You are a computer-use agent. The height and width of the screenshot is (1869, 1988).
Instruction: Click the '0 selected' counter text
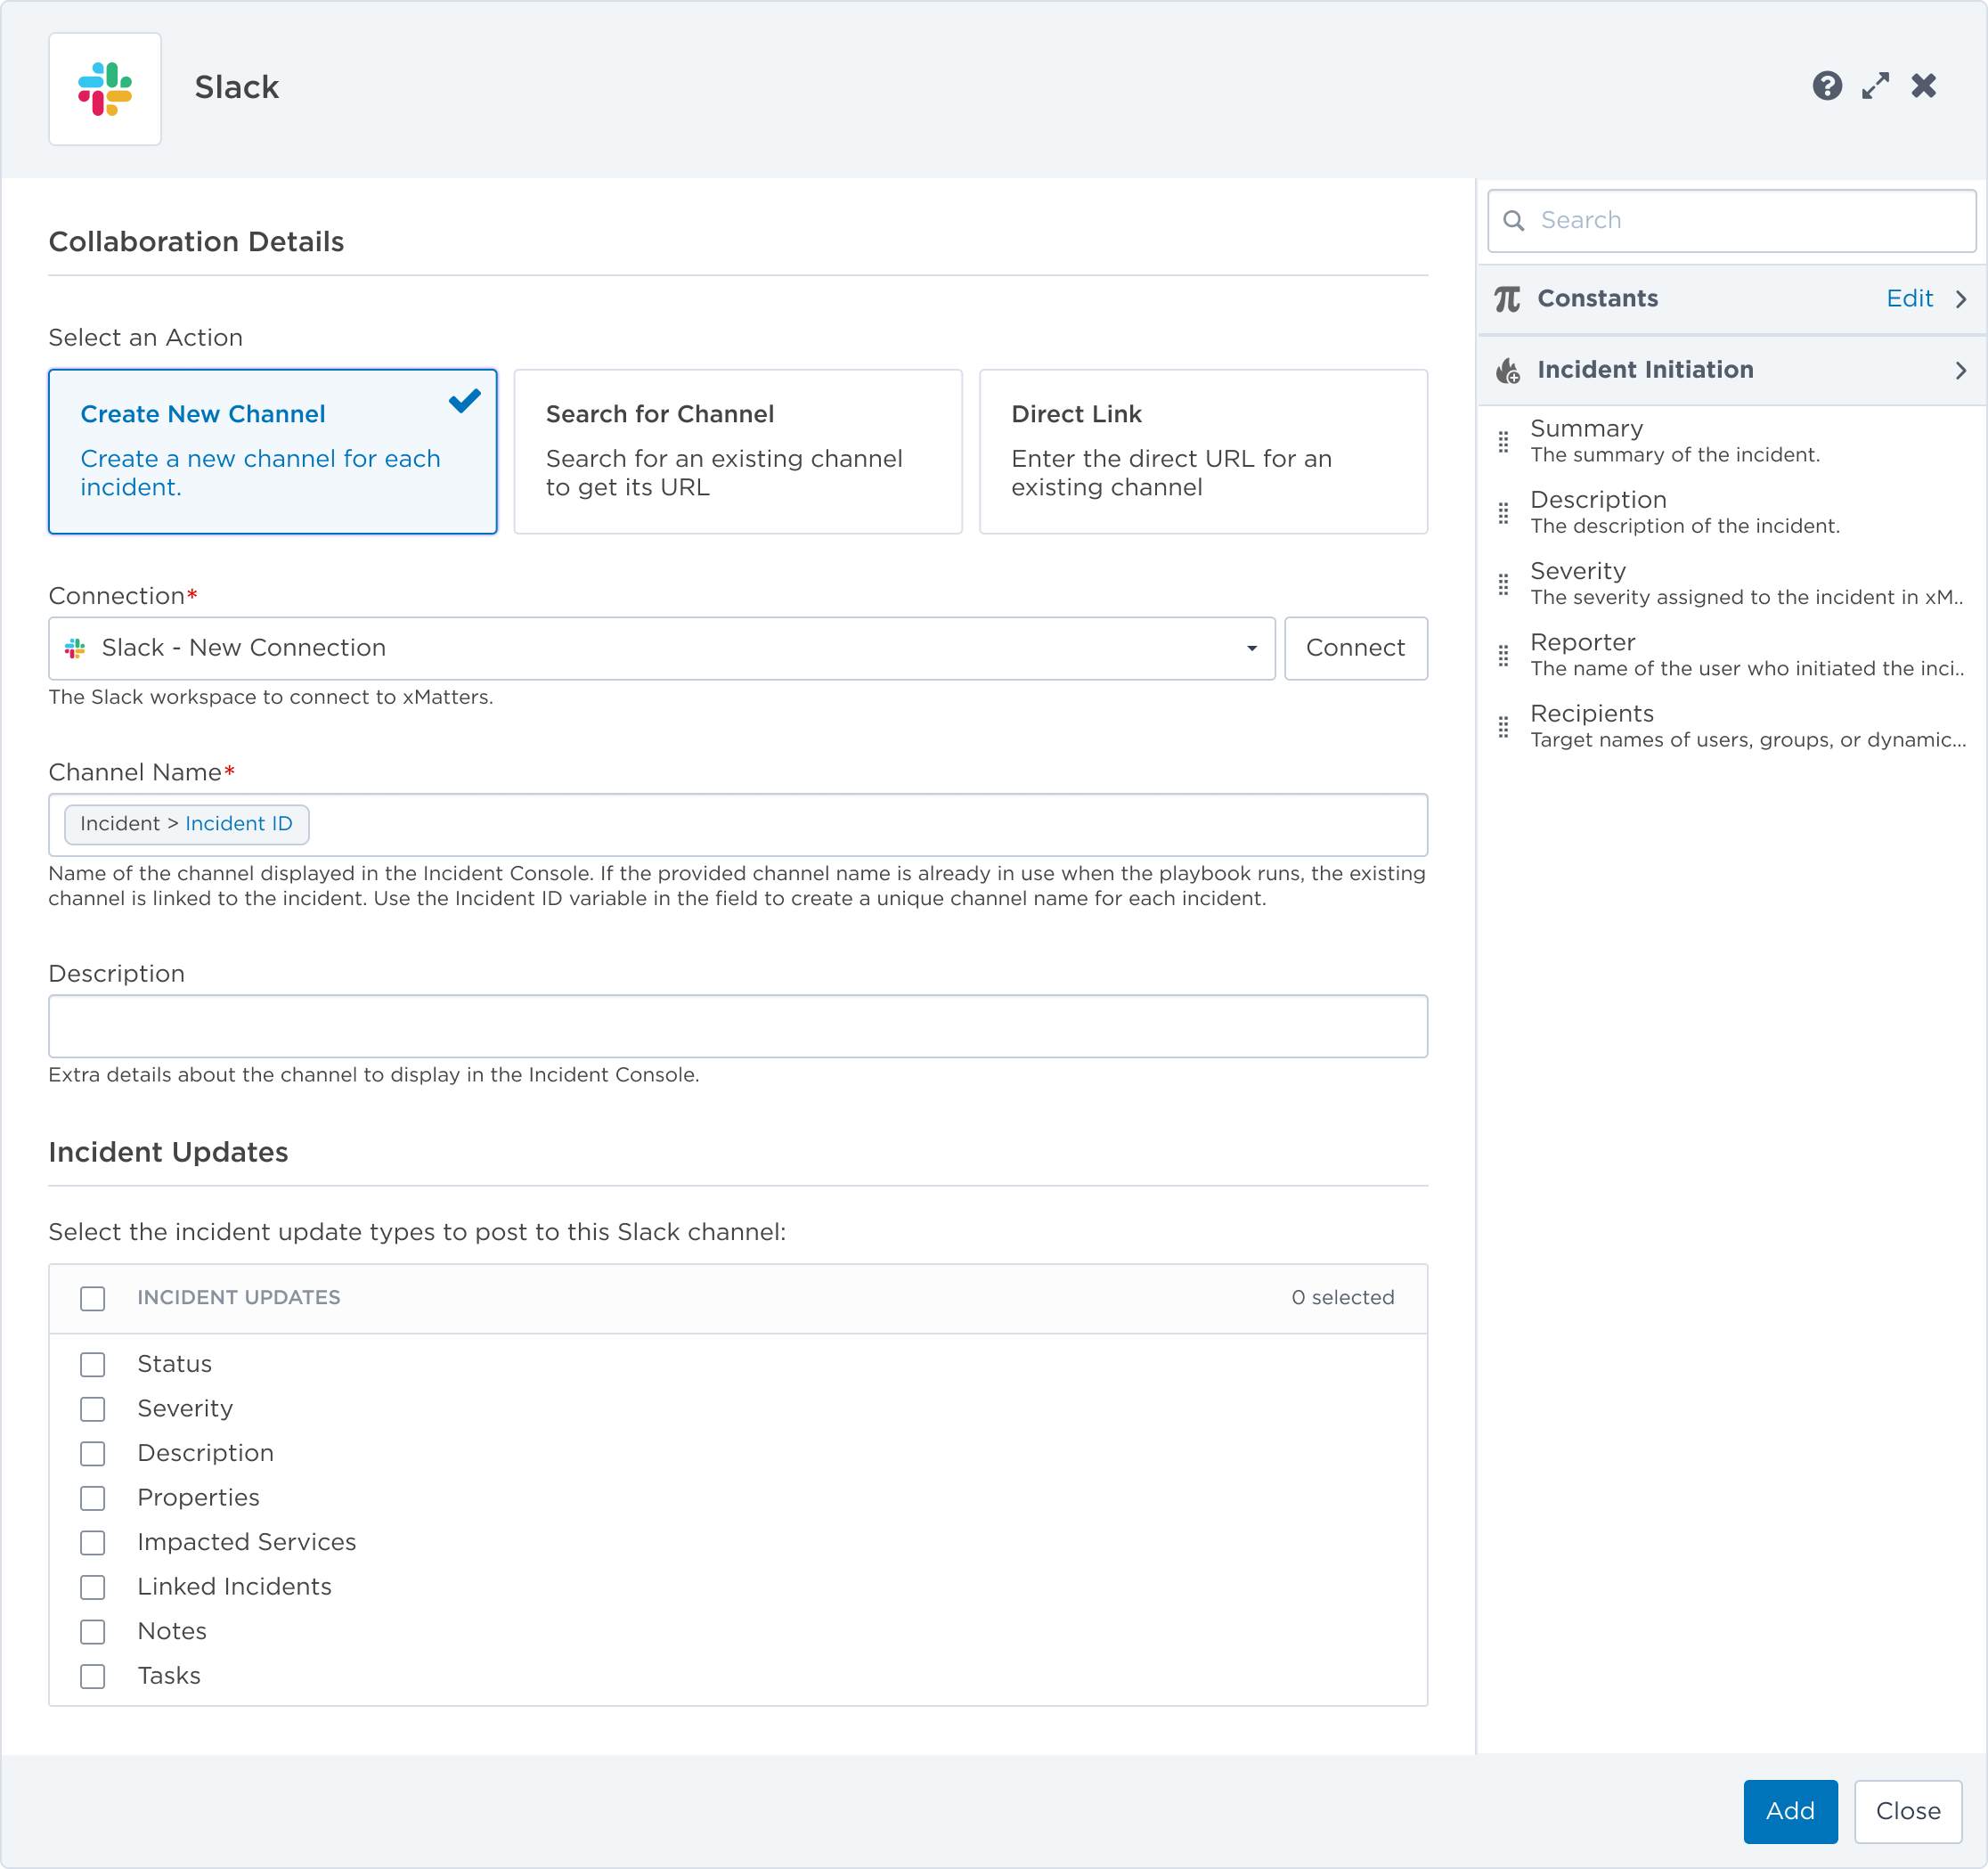click(x=1342, y=1298)
